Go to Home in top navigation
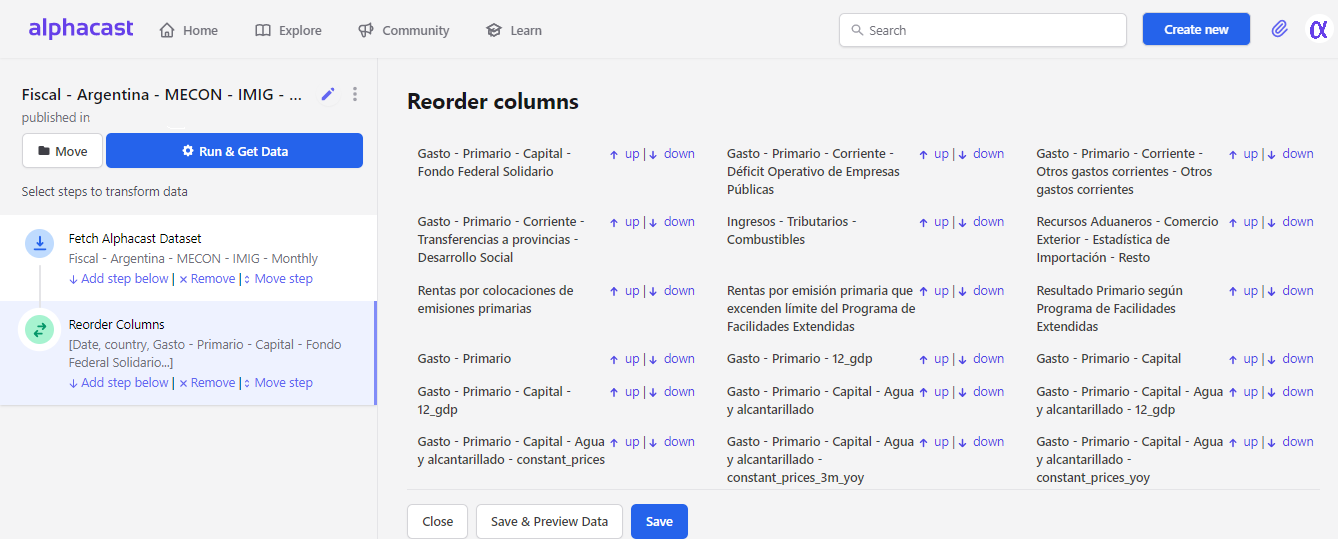Screen dimensions: 1338x539 tap(189, 30)
